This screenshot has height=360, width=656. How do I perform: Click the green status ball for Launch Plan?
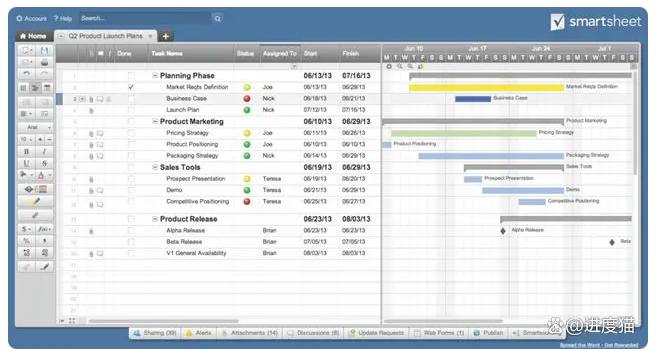[247, 110]
